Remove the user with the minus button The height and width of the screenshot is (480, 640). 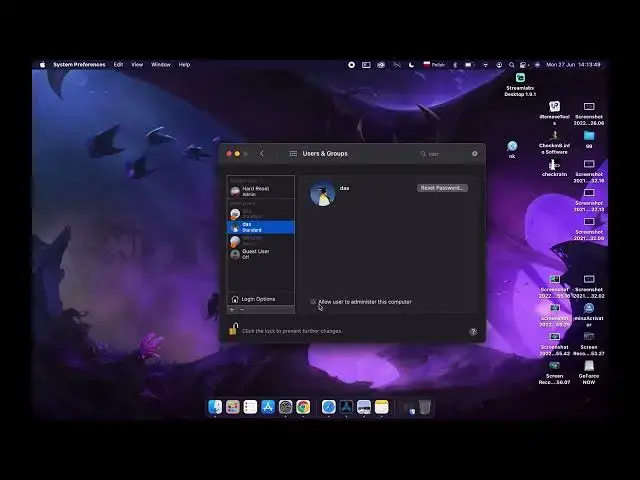click(242, 310)
